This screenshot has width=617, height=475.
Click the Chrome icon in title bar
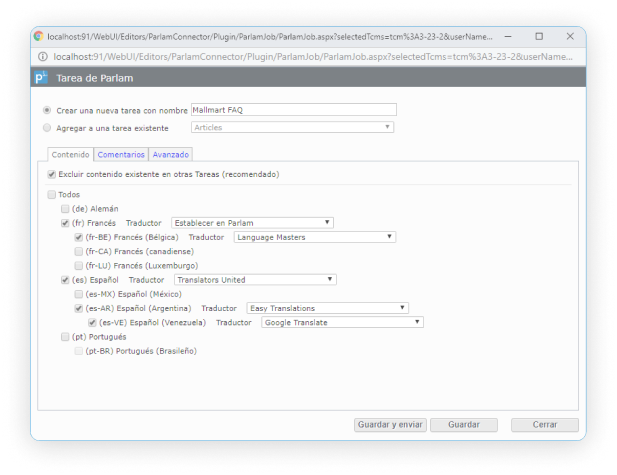[x=39, y=35]
